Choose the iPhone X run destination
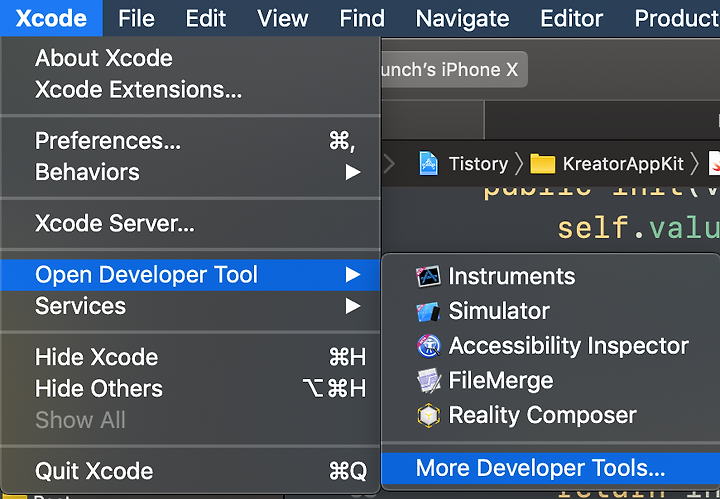 [x=454, y=70]
